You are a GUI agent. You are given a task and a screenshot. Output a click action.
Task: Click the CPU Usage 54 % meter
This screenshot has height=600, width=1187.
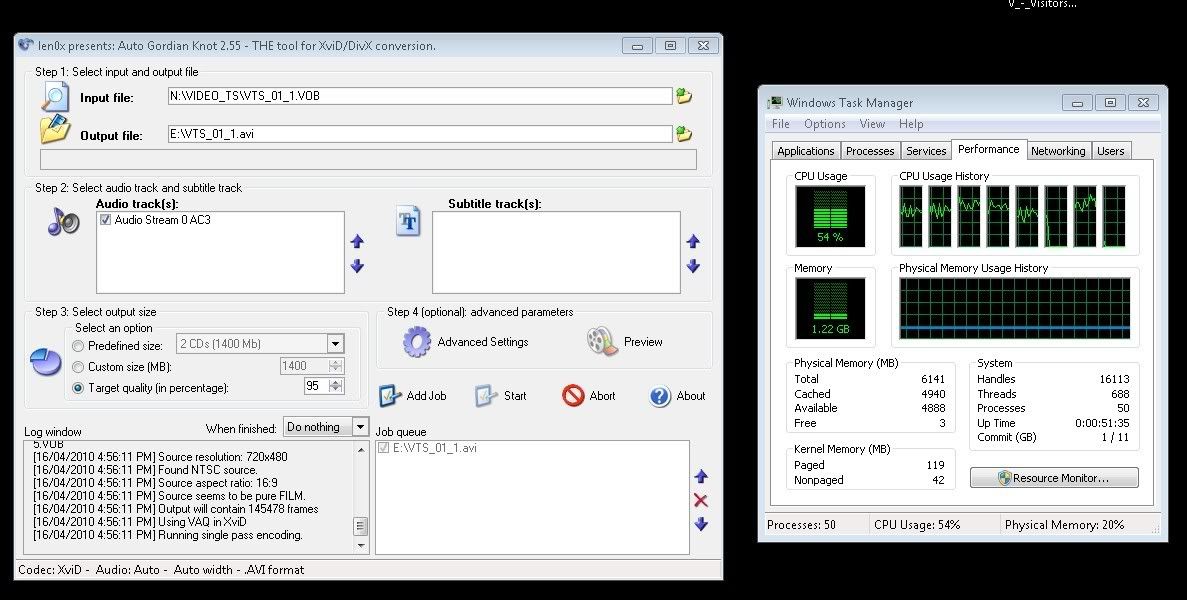click(830, 216)
